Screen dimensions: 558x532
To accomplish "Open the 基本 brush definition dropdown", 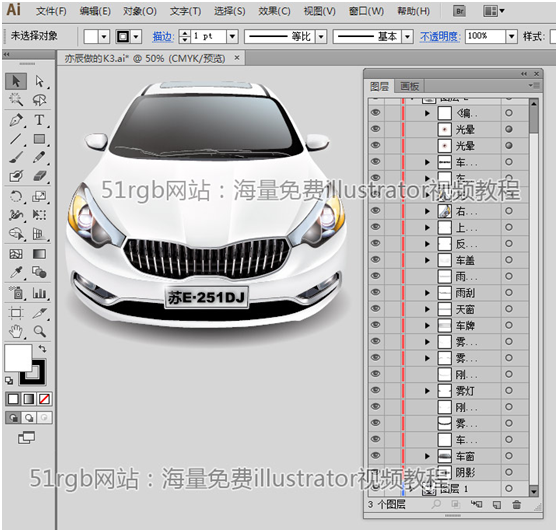I will pyautogui.click(x=407, y=36).
